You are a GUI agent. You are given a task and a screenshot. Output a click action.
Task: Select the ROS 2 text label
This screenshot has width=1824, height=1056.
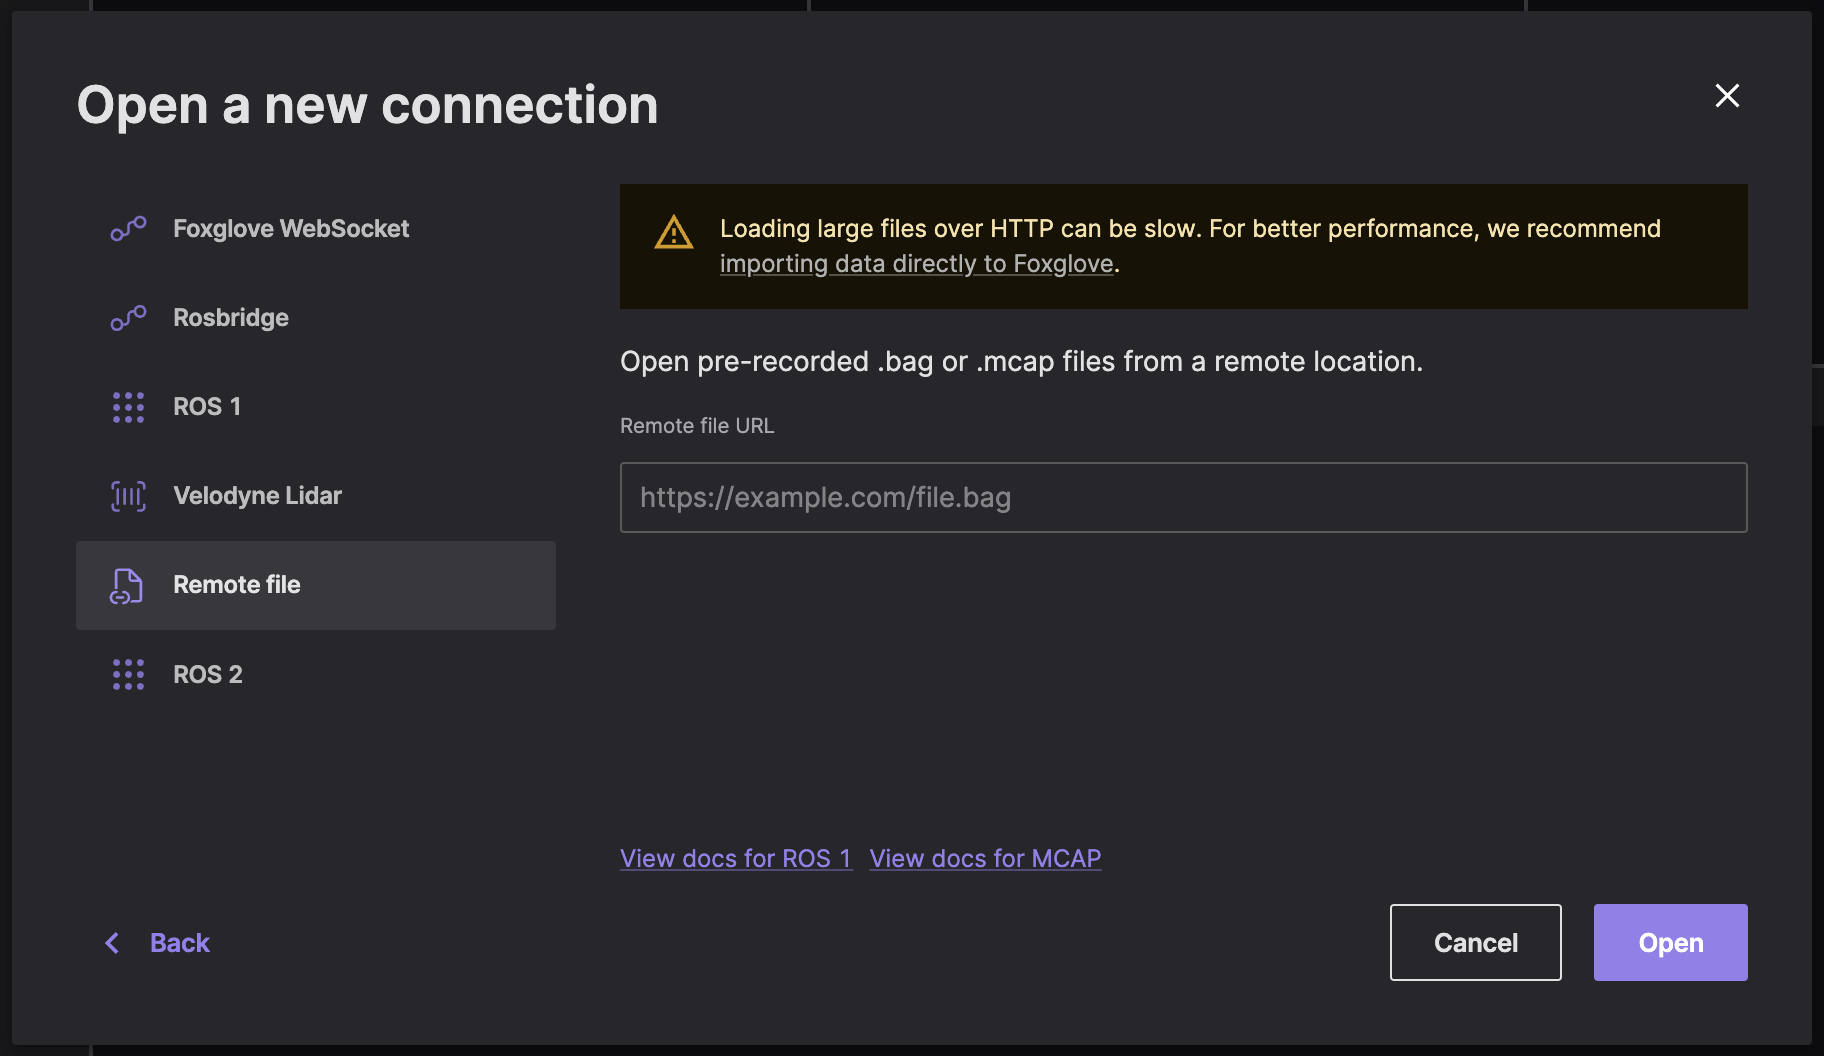(x=208, y=675)
